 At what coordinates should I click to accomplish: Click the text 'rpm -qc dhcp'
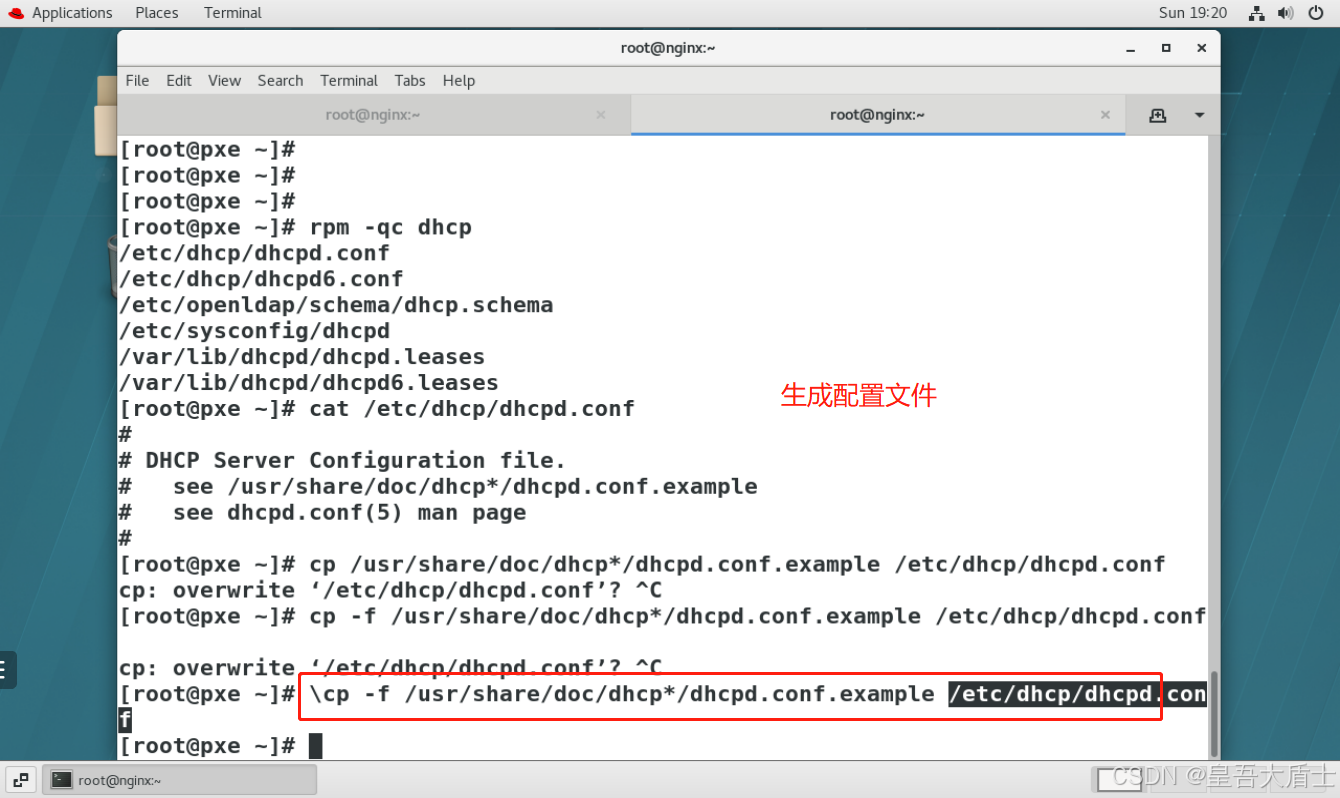tap(390, 227)
